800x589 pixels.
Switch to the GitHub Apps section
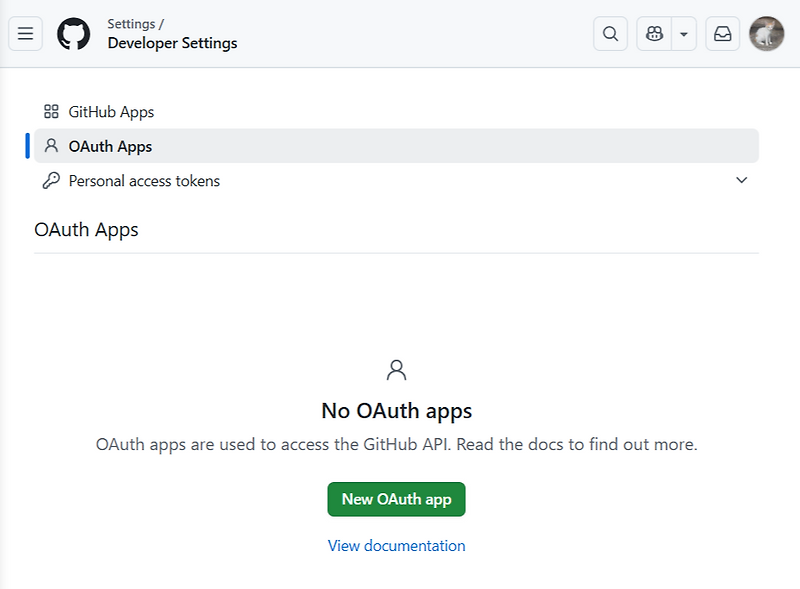110,111
